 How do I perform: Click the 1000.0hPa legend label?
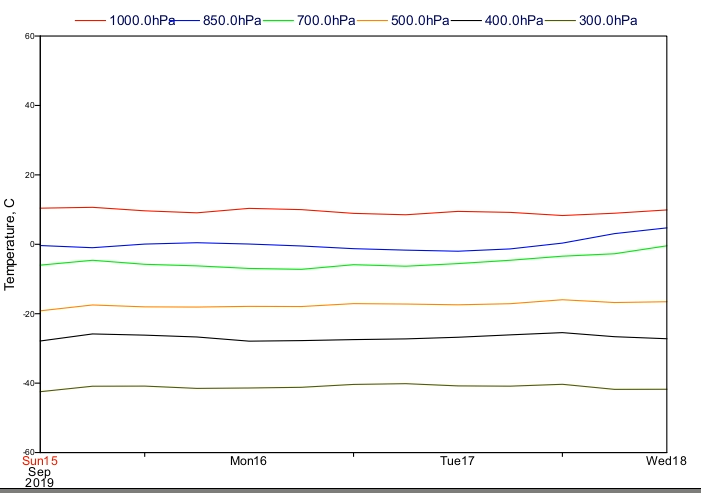(x=142, y=21)
